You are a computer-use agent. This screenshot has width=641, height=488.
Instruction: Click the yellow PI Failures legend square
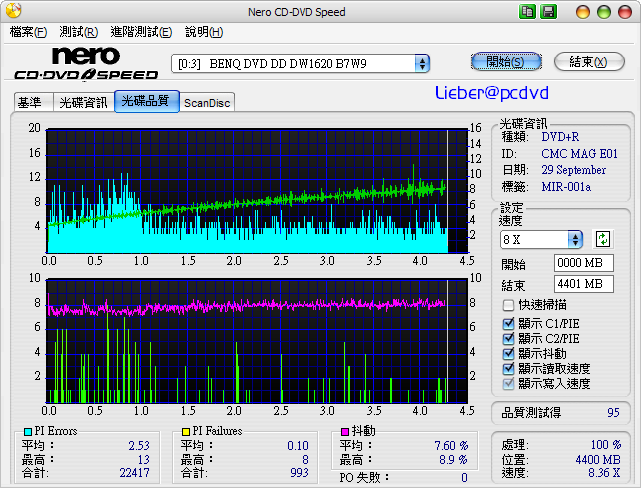coord(186,431)
